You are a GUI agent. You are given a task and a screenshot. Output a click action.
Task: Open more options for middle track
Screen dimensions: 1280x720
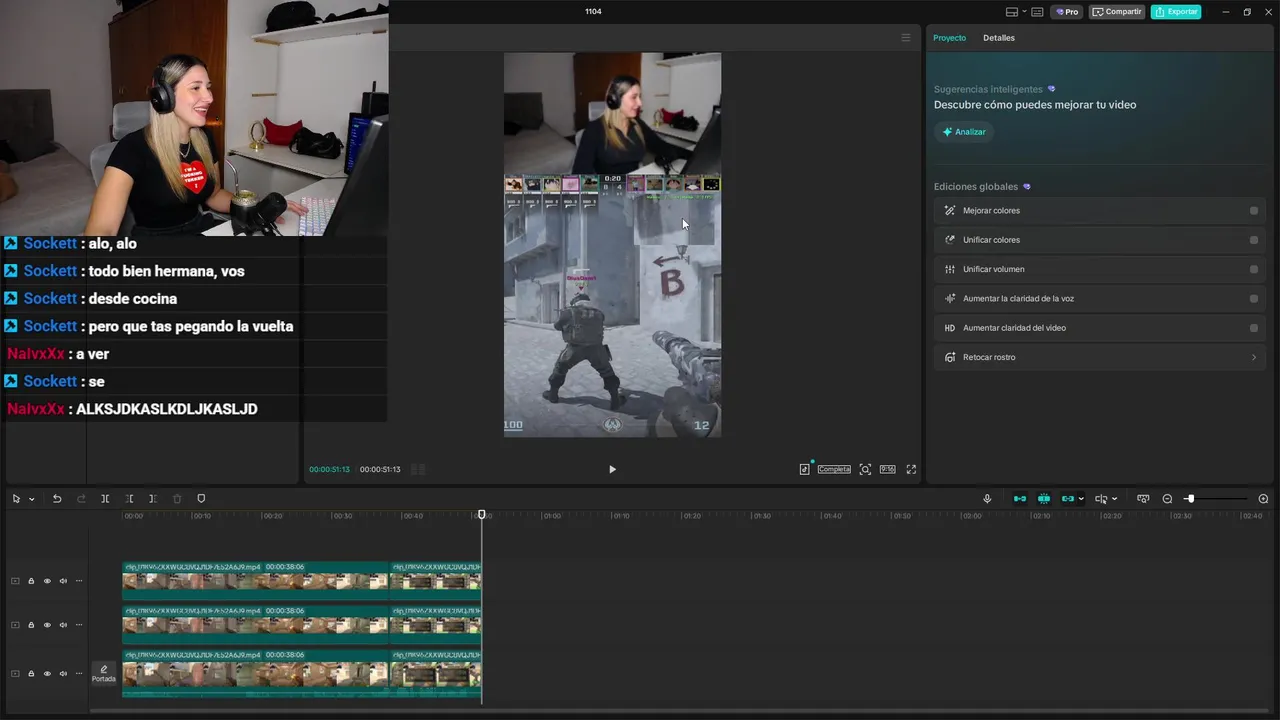[79, 625]
